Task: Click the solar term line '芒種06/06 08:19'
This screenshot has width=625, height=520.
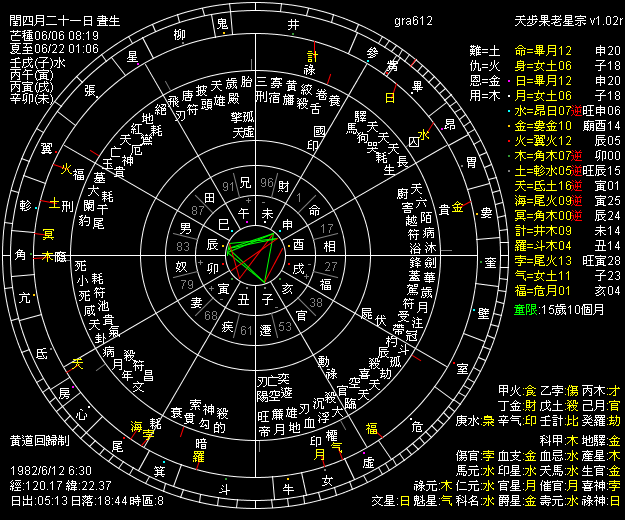Action: (54, 36)
